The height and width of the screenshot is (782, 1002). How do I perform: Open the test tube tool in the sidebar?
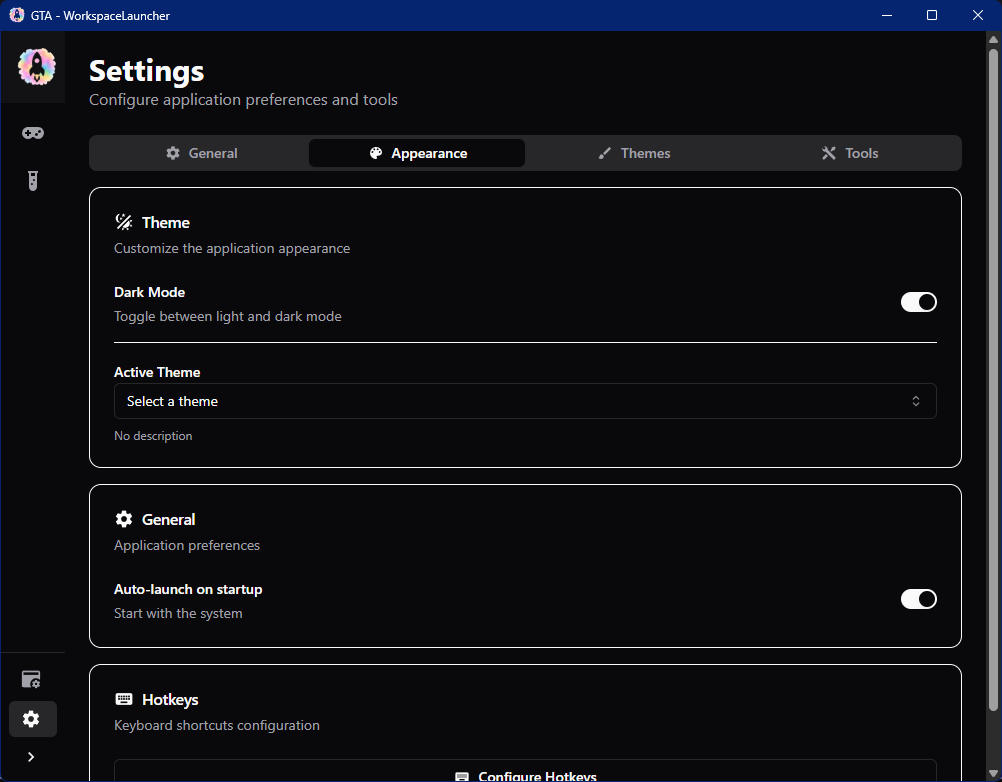pyautogui.click(x=33, y=181)
